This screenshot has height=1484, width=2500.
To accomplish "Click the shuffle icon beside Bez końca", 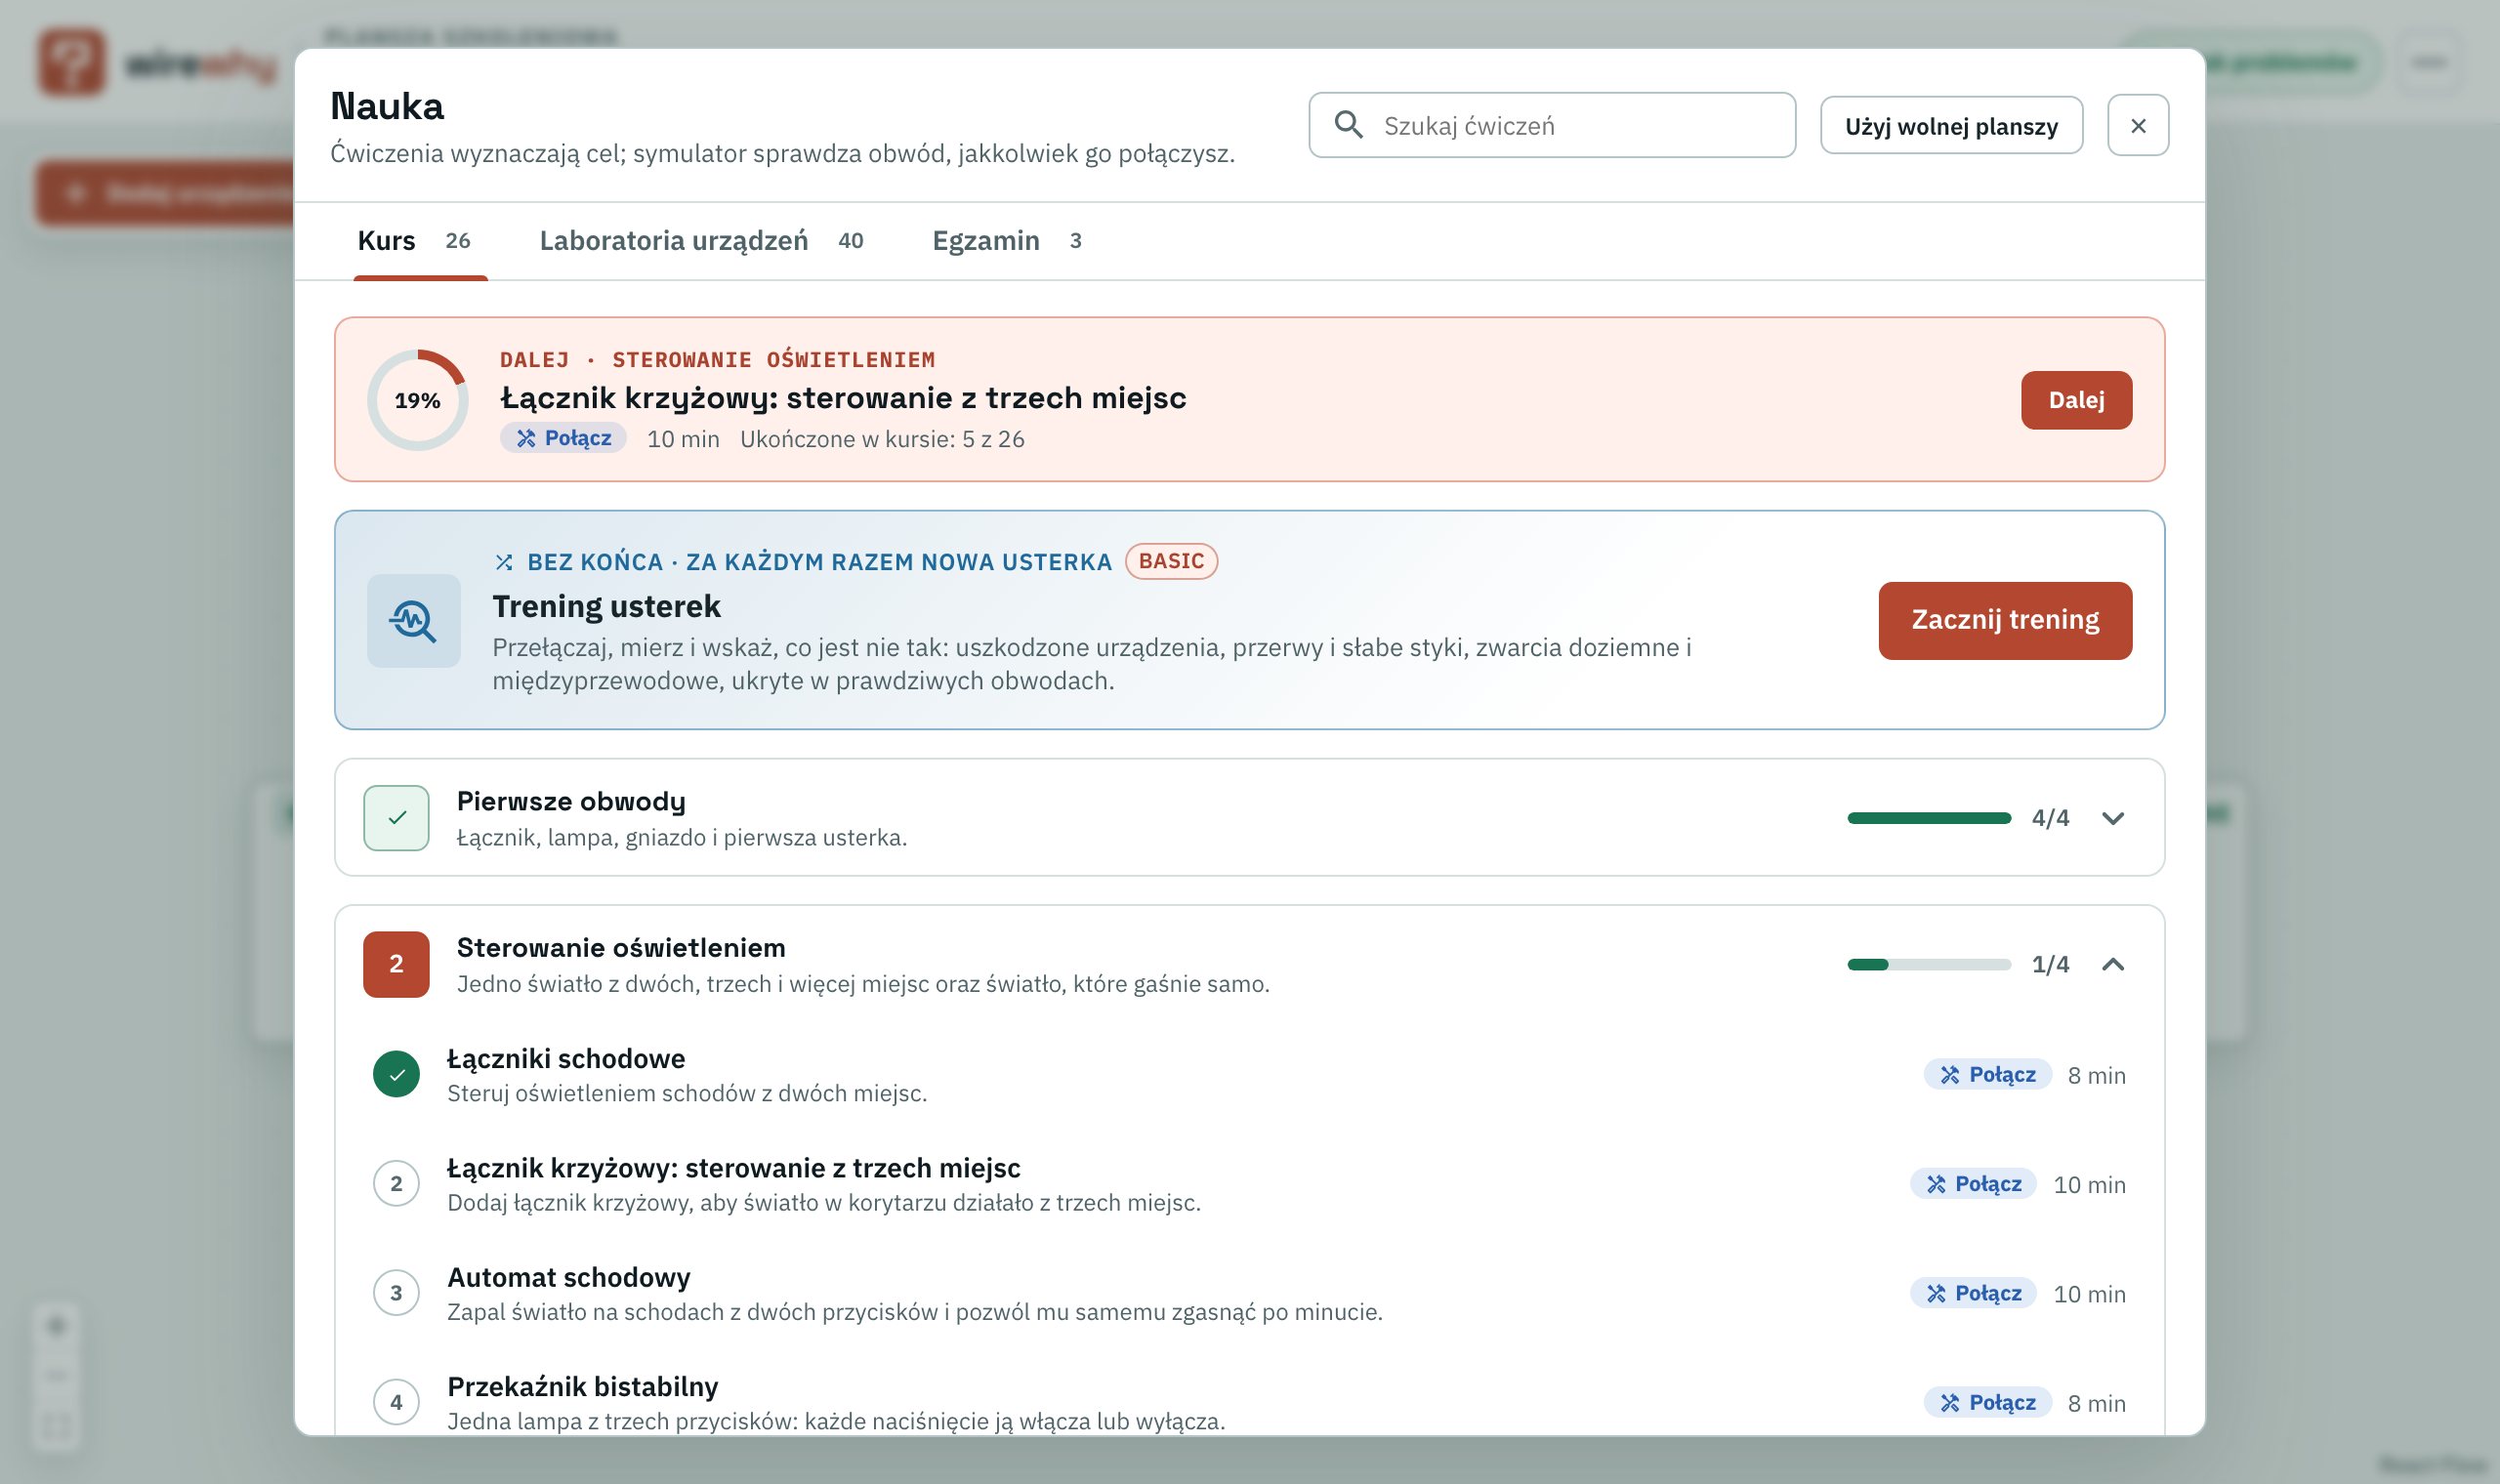I will 504,562.
